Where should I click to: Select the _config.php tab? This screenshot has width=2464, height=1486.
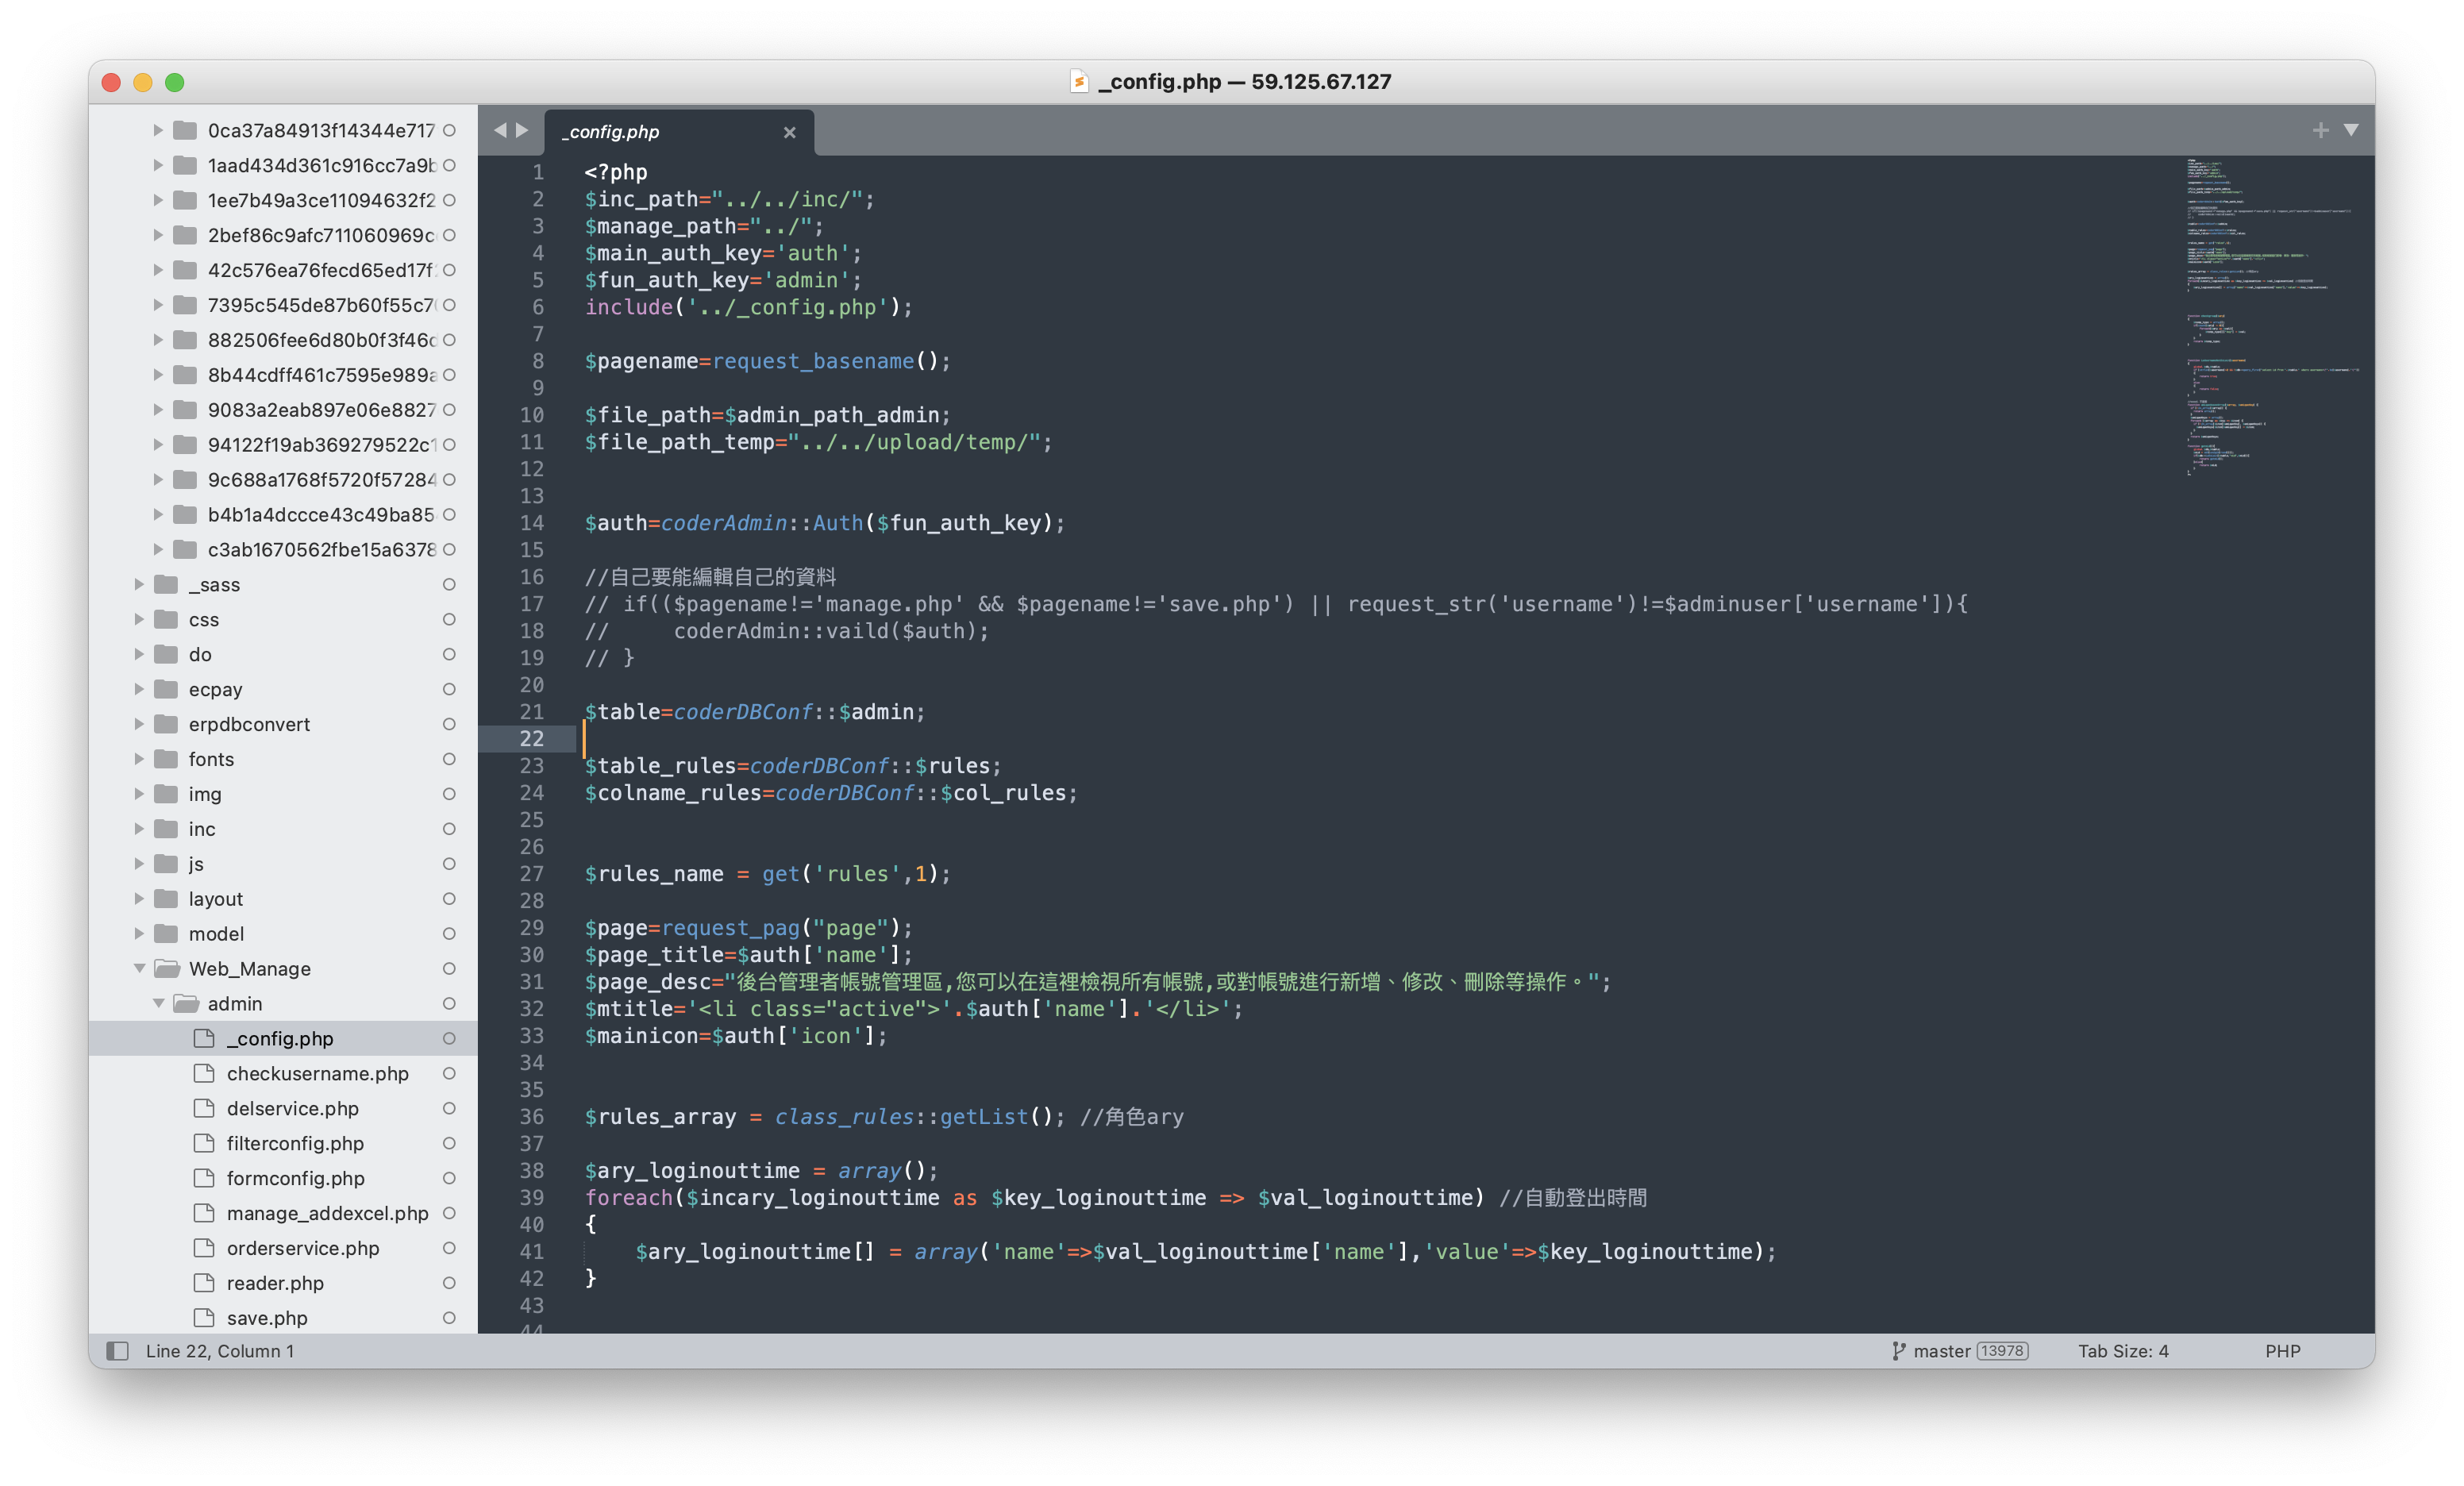pyautogui.click(x=680, y=132)
